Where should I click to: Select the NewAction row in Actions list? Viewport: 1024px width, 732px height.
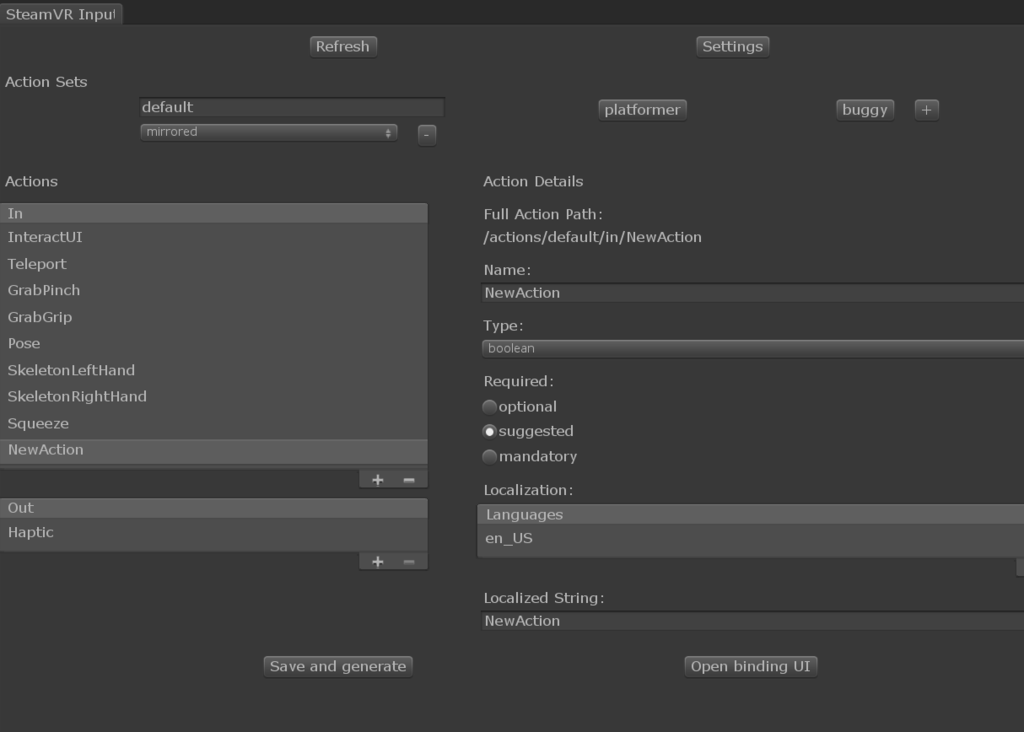(x=214, y=450)
